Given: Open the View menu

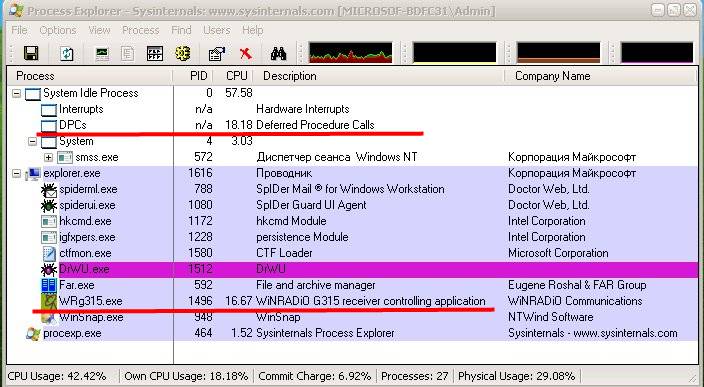Looking at the screenshot, I should coord(99,31).
